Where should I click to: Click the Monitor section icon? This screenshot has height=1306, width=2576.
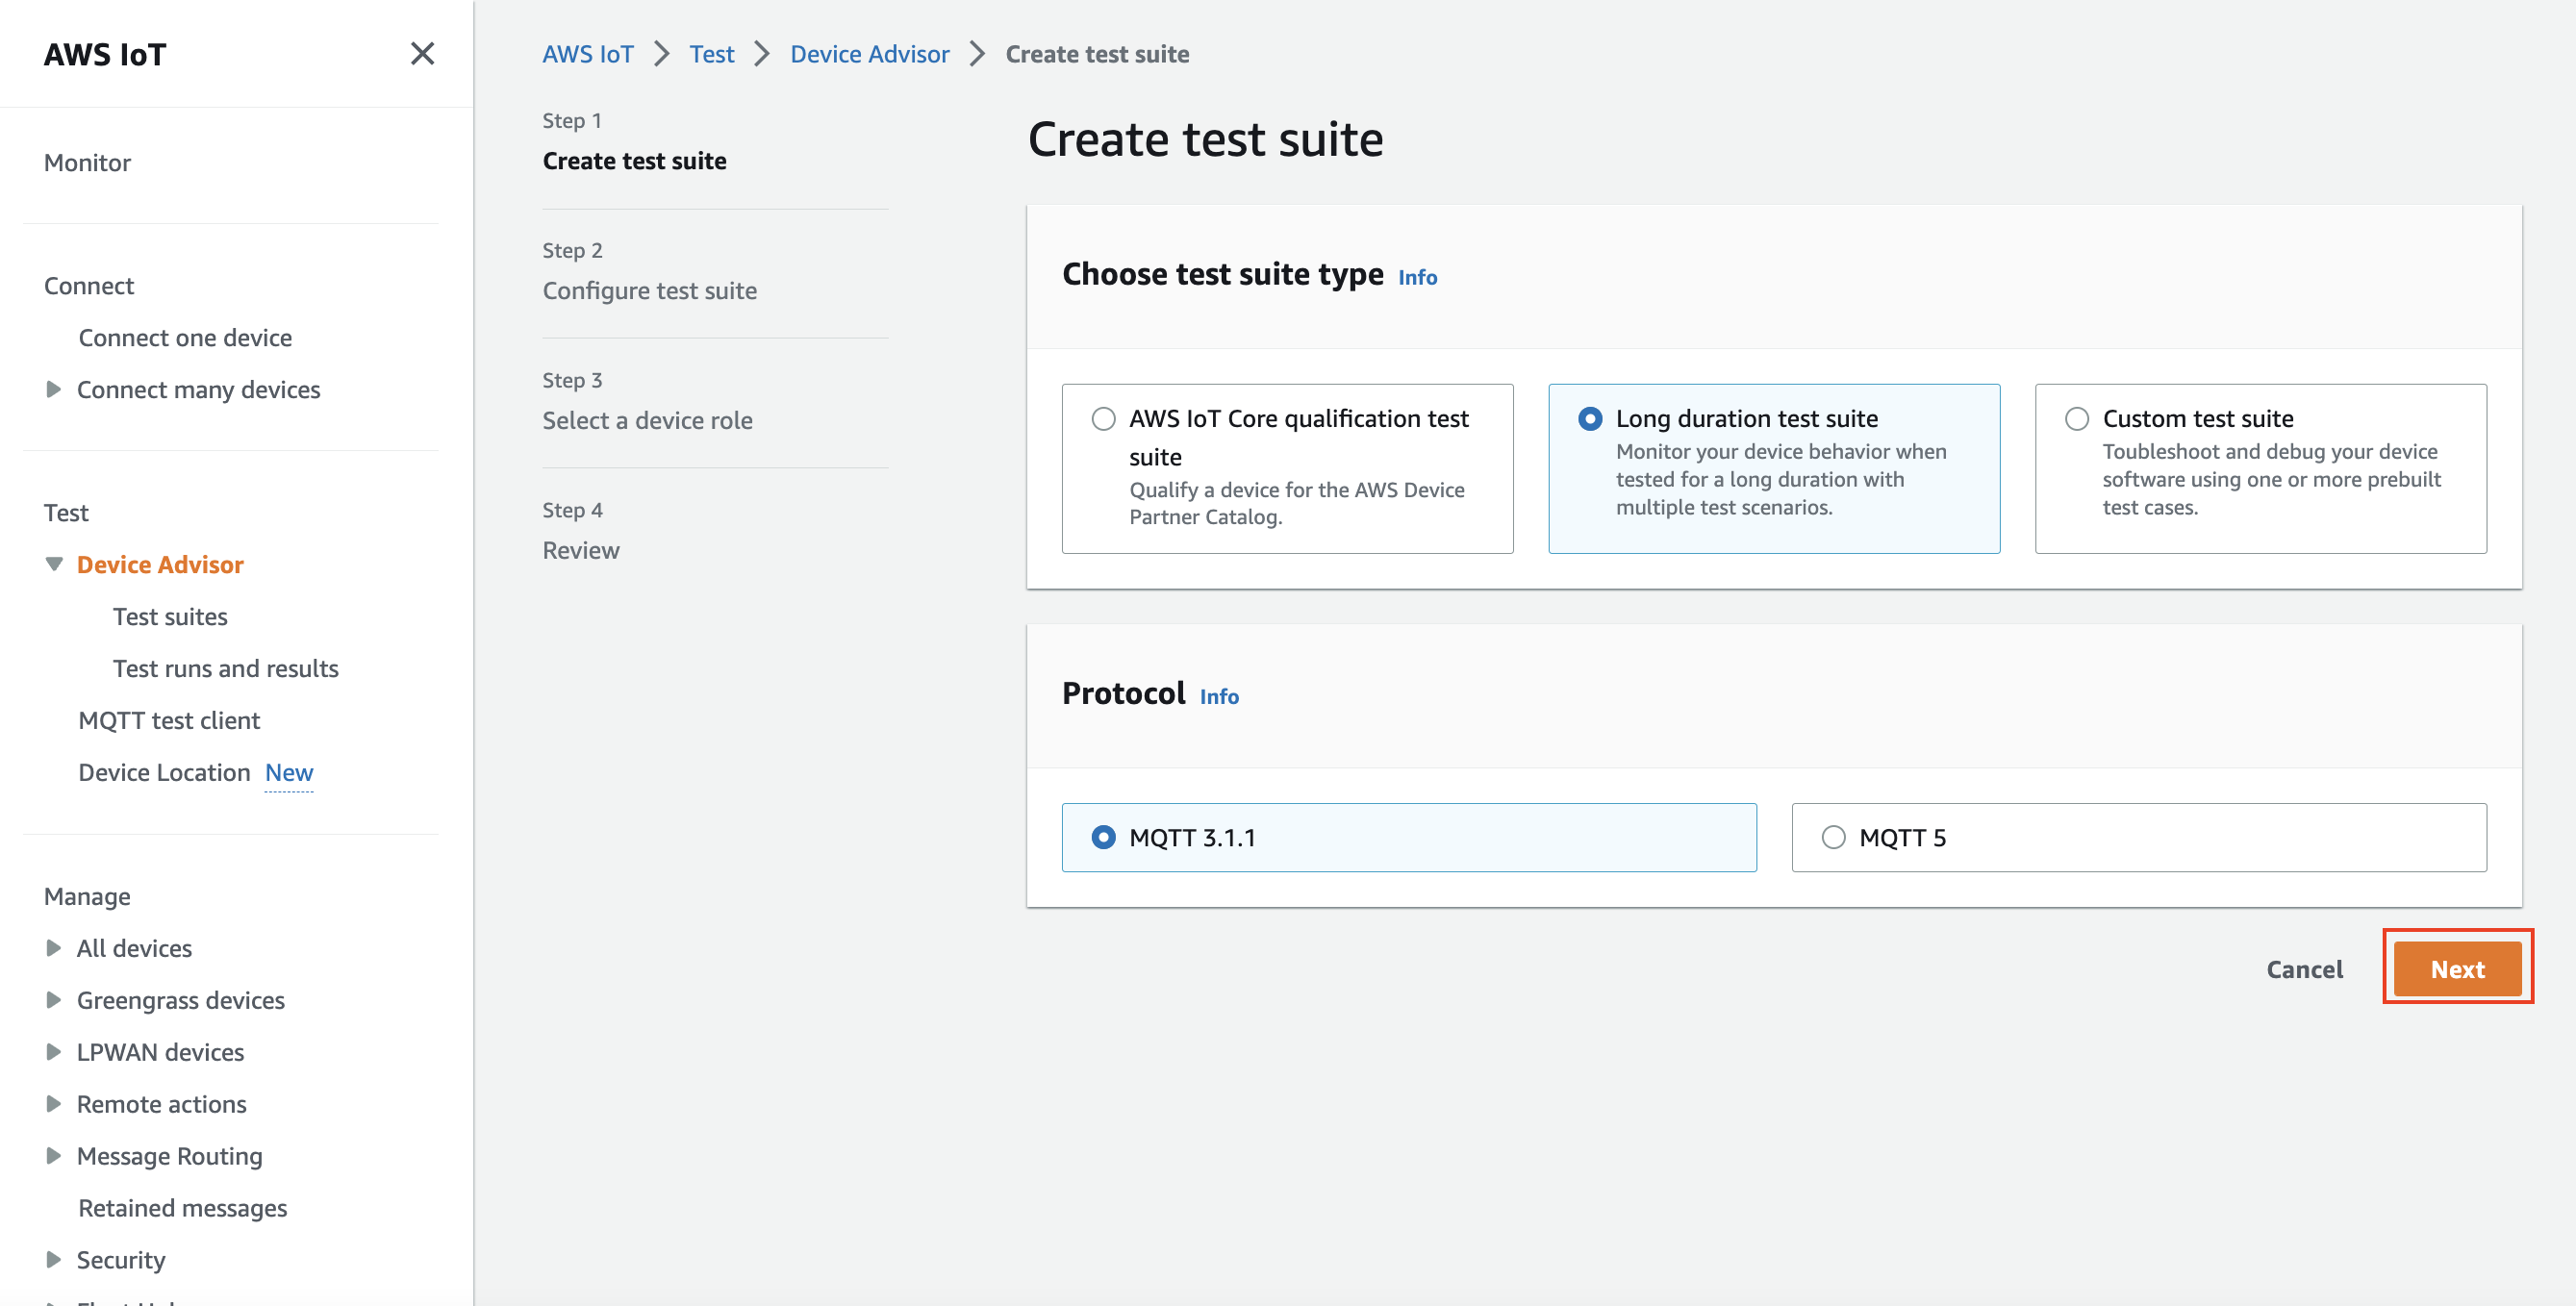91,162
